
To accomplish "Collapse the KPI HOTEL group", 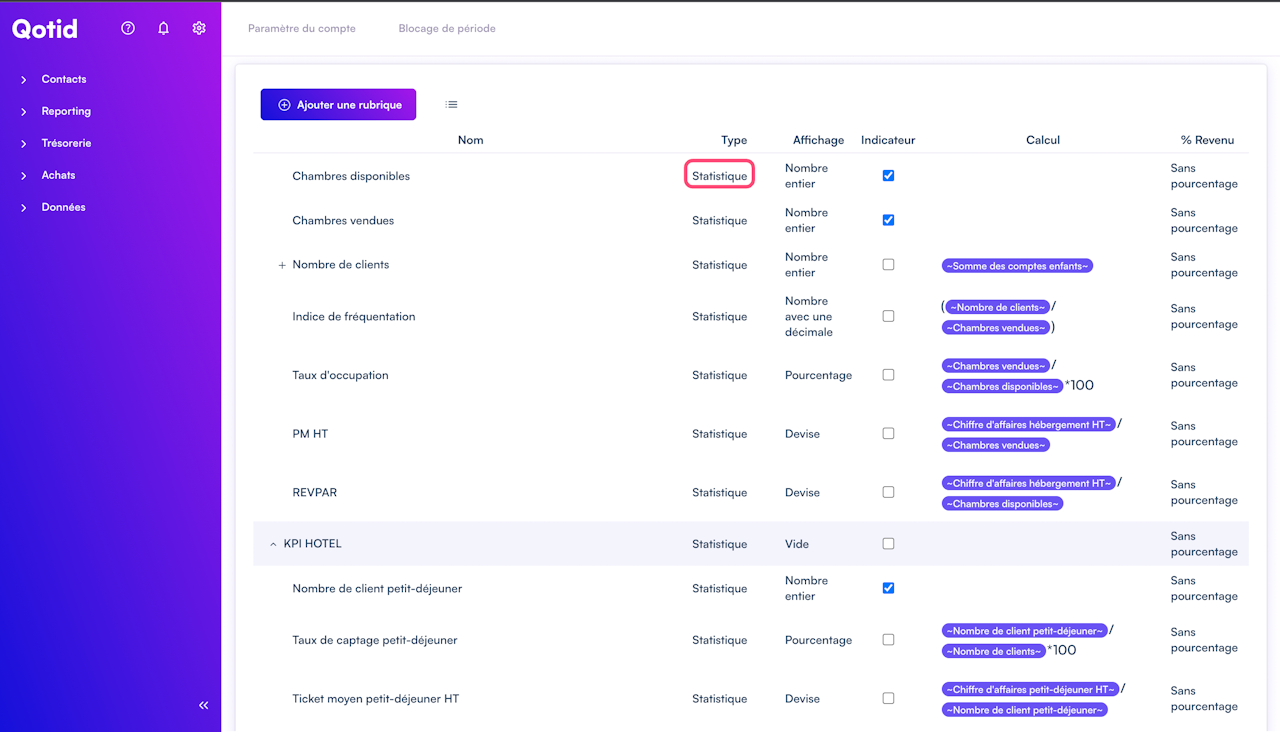I will coord(273,545).
